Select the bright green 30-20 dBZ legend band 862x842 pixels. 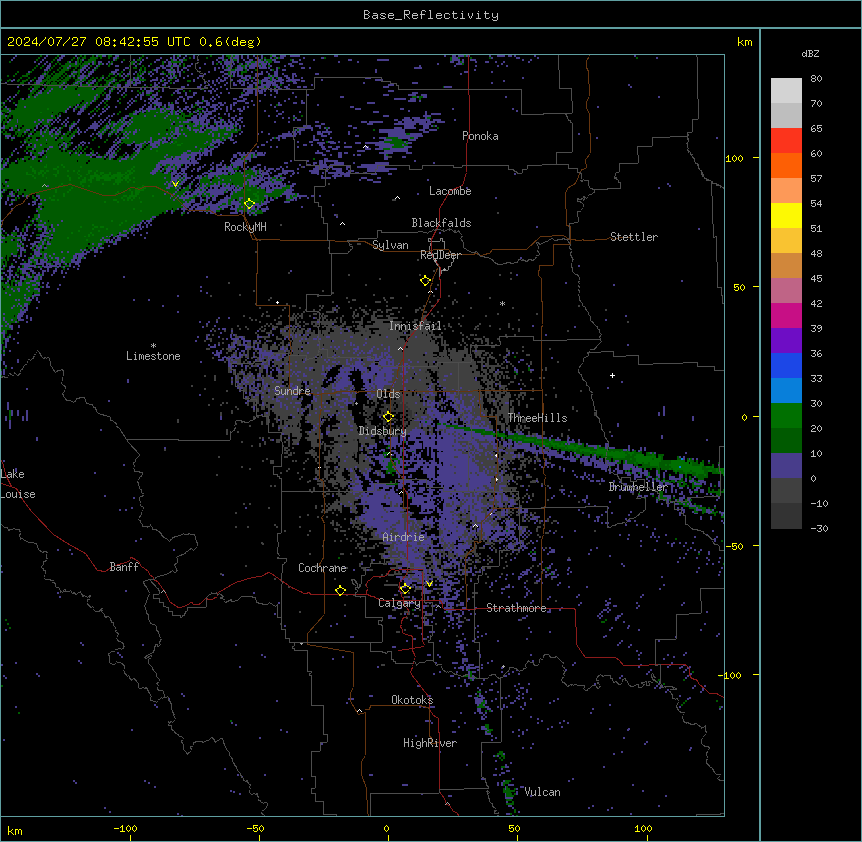786,416
